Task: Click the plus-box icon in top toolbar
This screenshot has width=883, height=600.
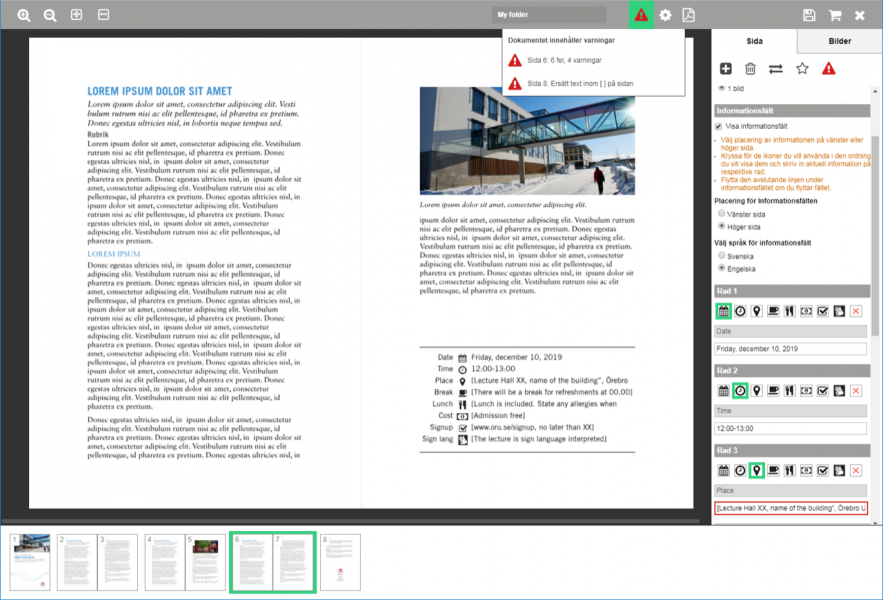Action: click(x=77, y=15)
